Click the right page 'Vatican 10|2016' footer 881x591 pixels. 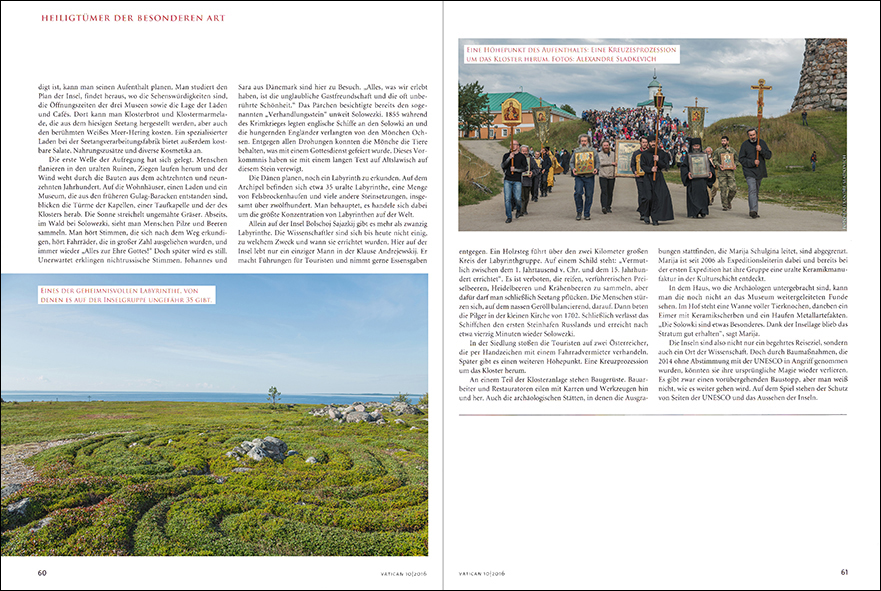coord(482,574)
